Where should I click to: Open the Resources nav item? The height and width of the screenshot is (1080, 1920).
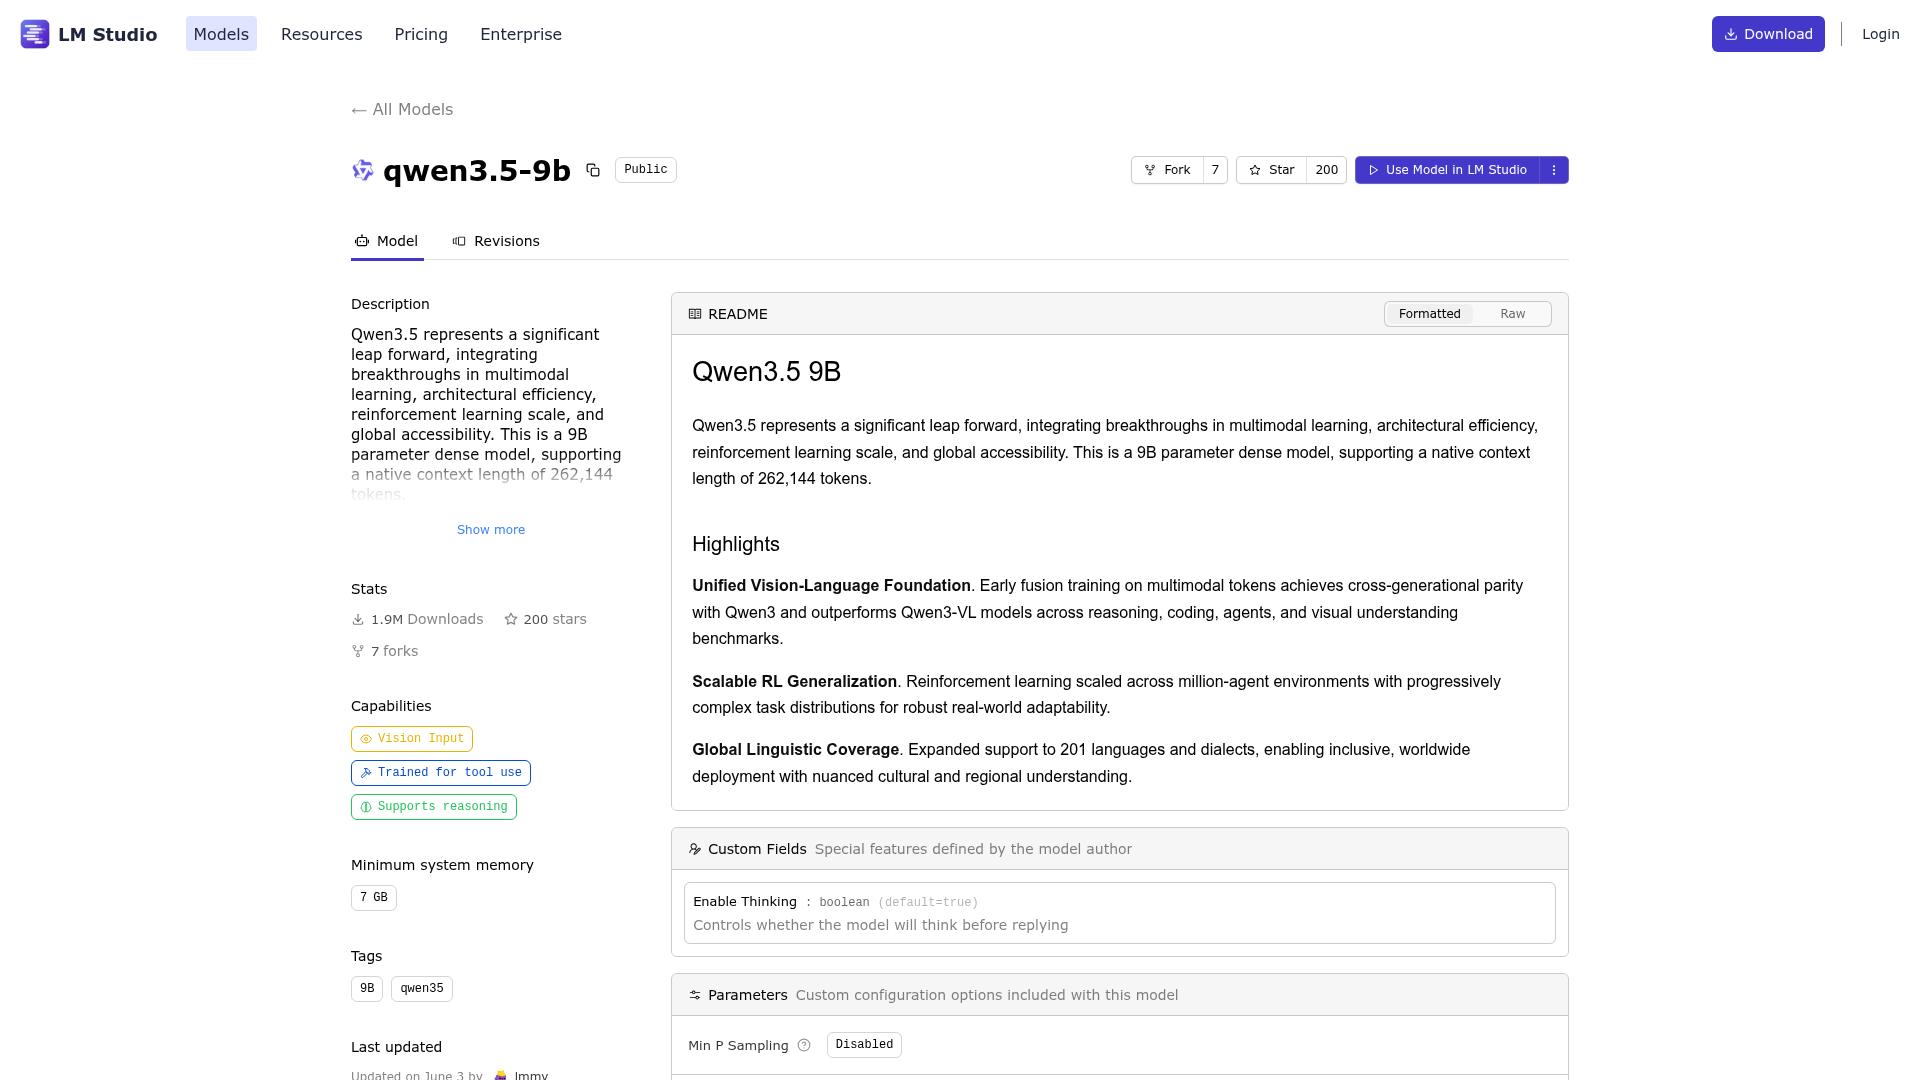tap(322, 34)
